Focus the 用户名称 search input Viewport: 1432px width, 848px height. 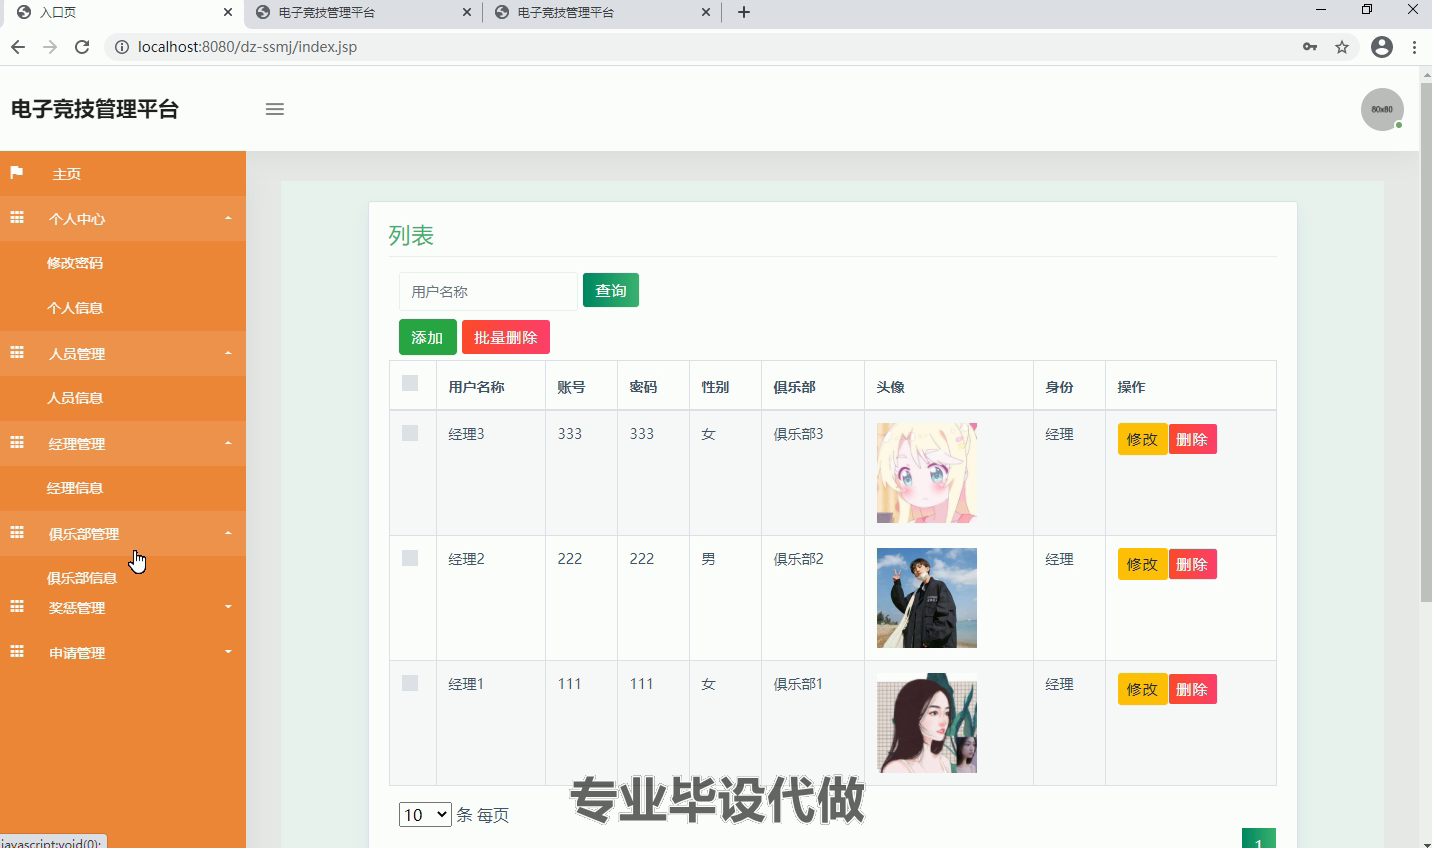(488, 291)
